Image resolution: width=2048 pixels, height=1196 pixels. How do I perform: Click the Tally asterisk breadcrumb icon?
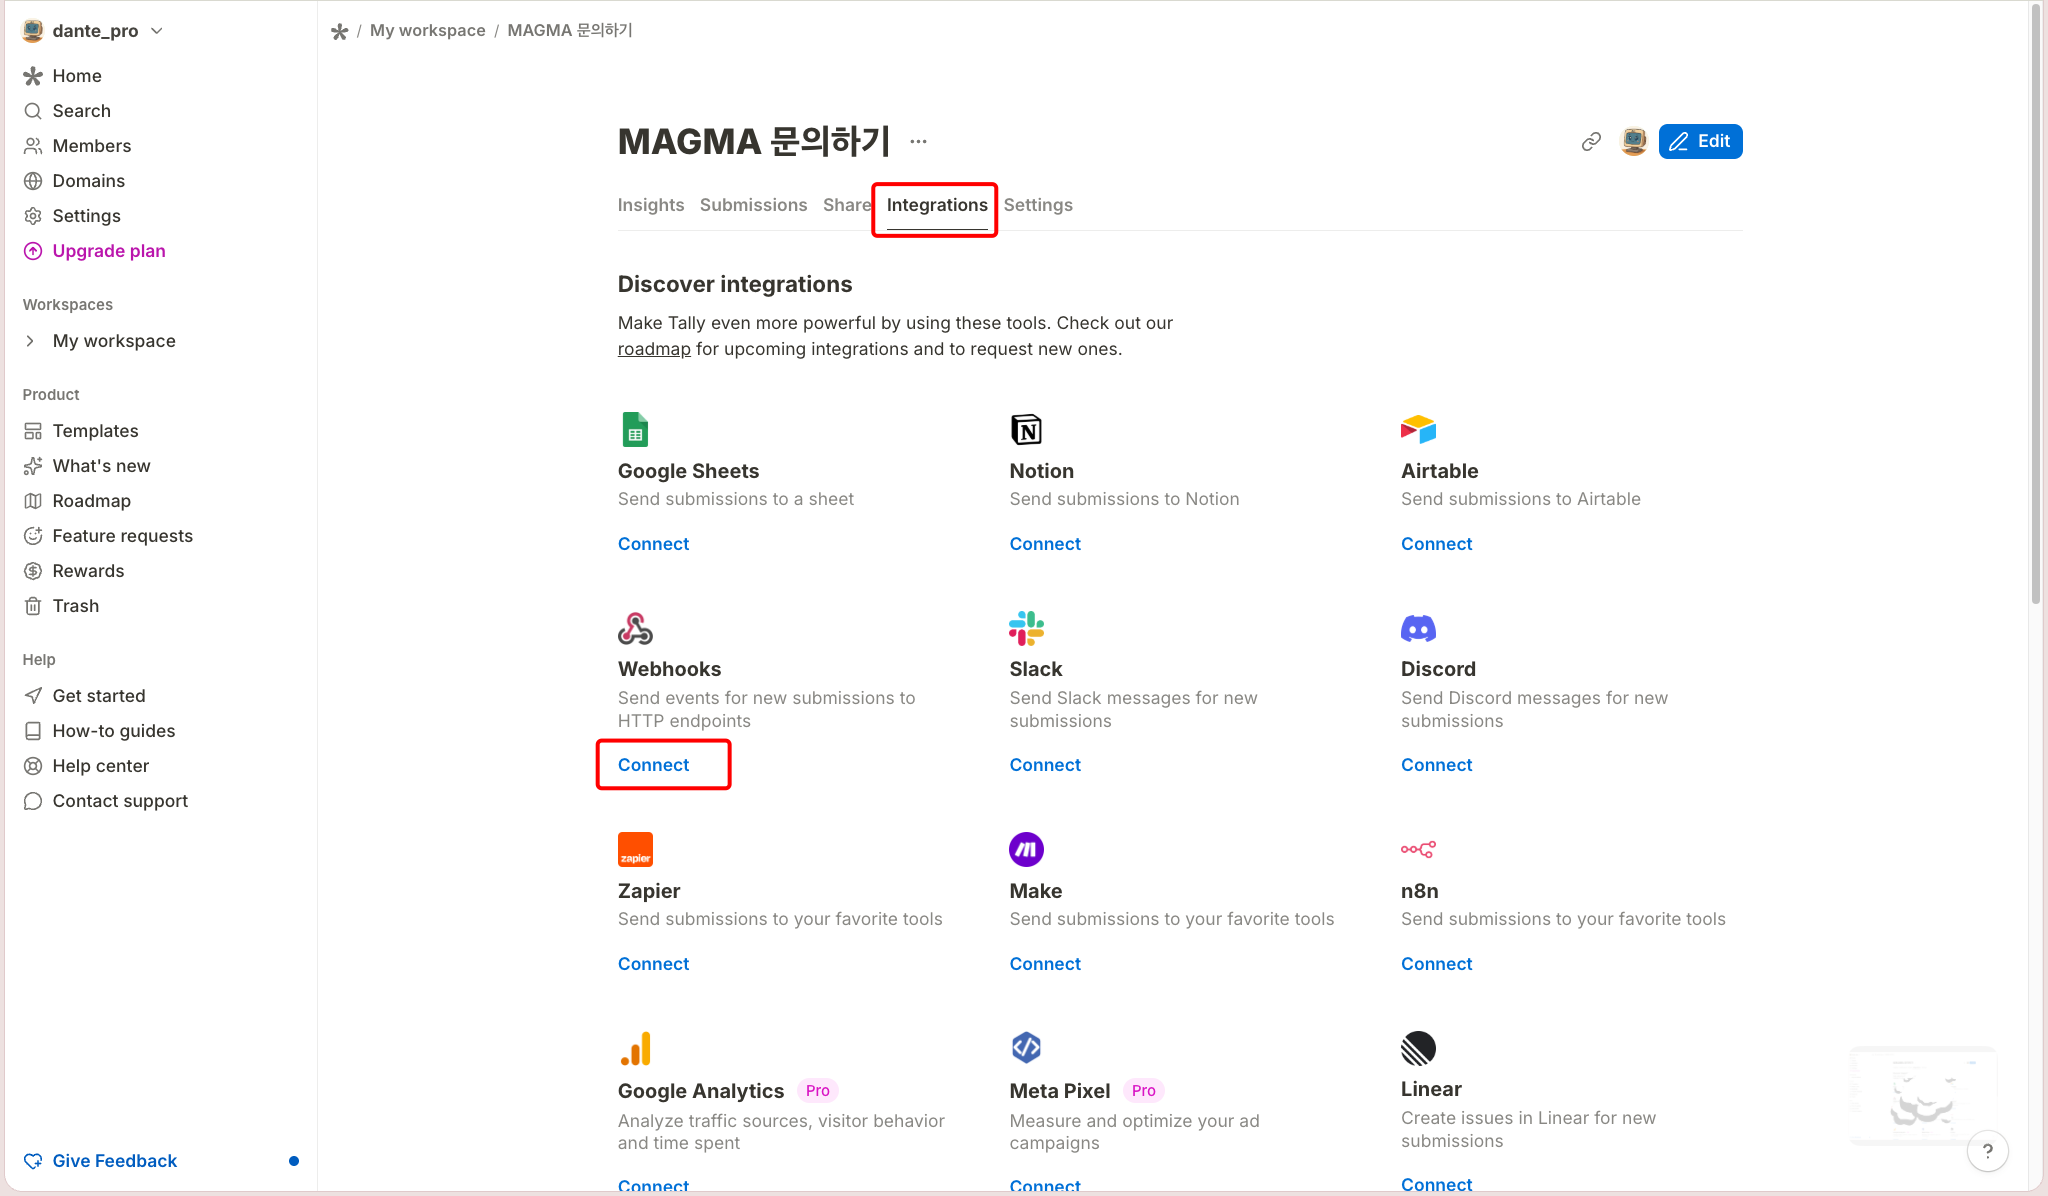click(x=339, y=31)
